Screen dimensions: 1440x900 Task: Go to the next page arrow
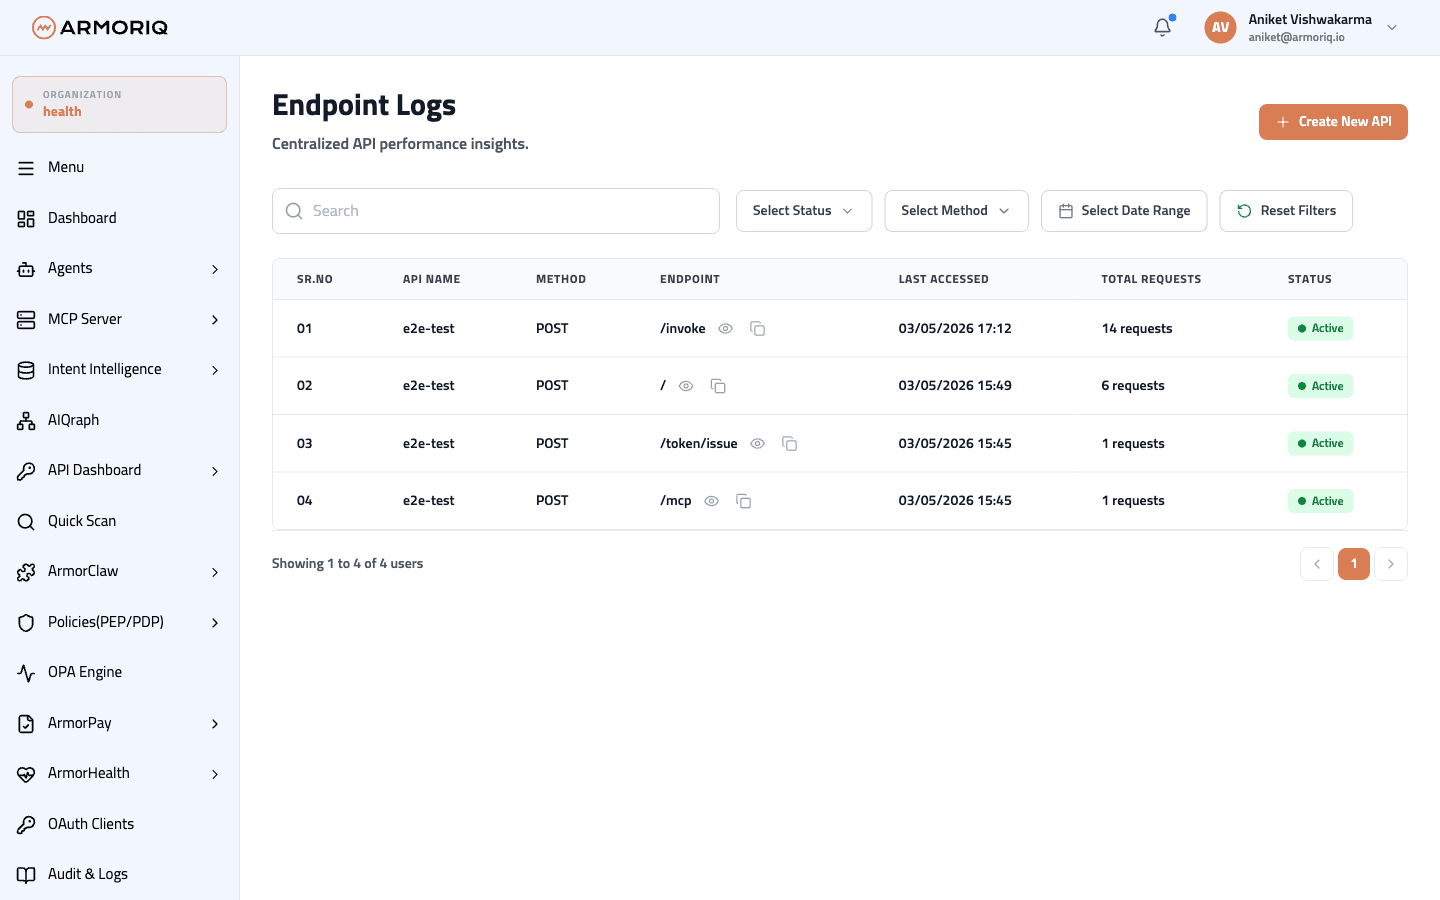pos(1391,564)
